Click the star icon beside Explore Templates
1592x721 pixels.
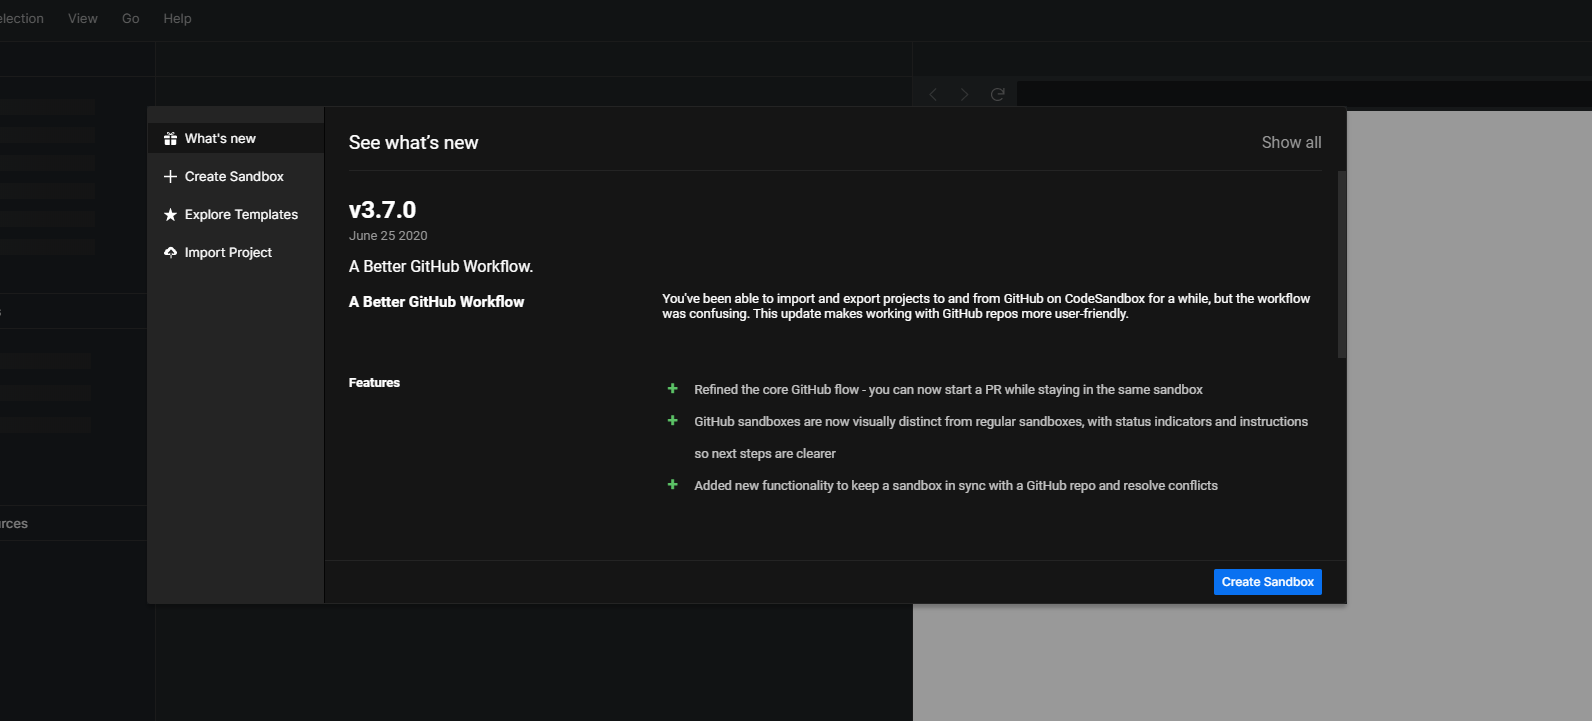pos(170,215)
